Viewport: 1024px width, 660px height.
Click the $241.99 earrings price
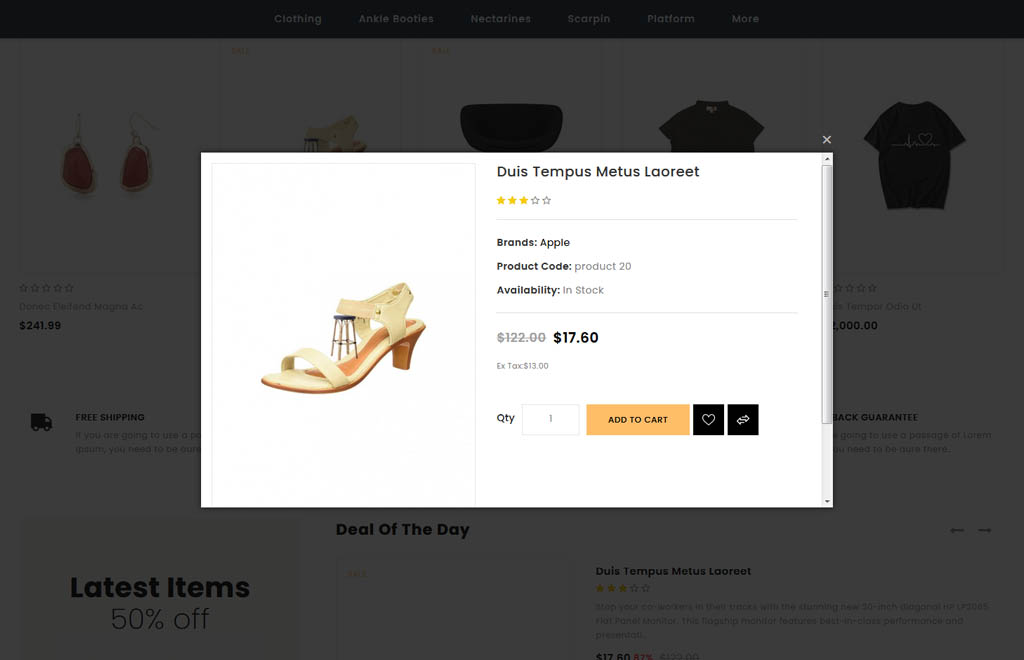point(40,325)
